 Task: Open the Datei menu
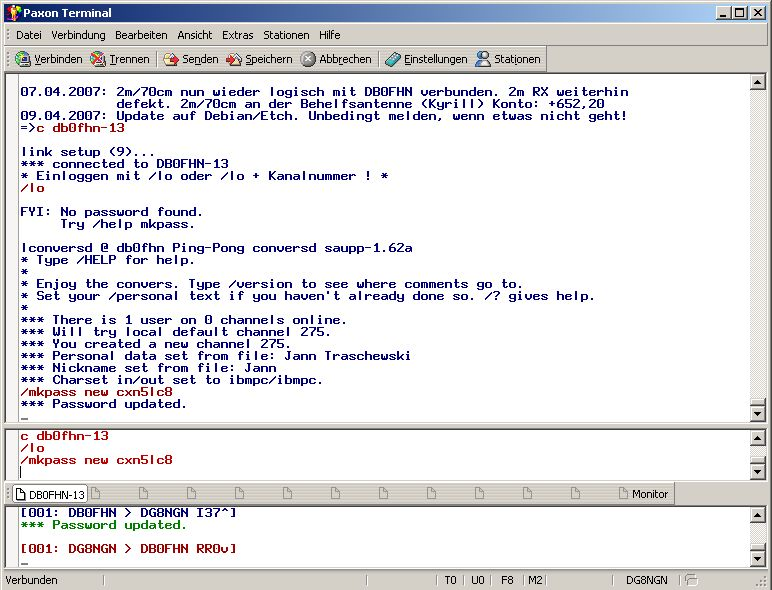(x=28, y=35)
